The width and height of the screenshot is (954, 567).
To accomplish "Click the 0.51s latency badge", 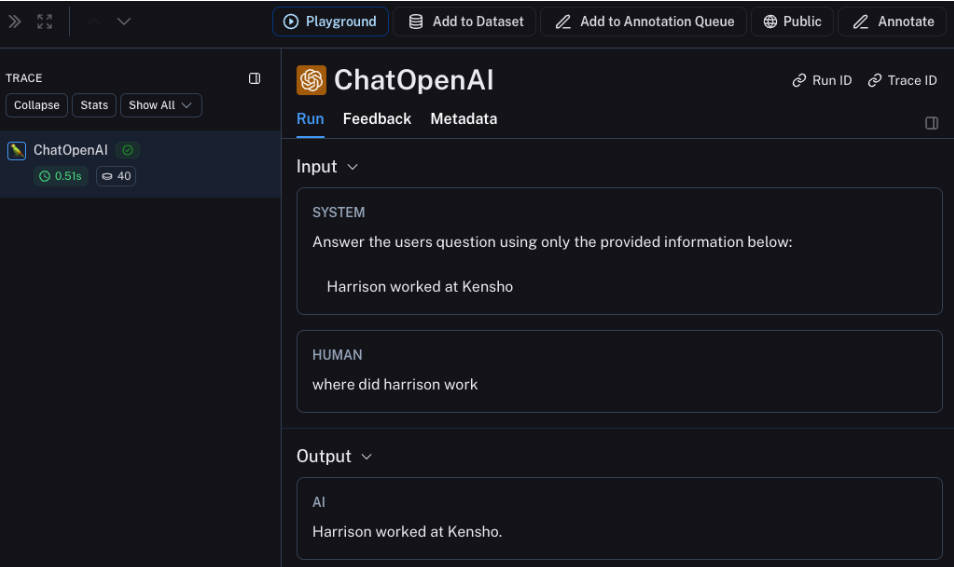I will tap(61, 176).
